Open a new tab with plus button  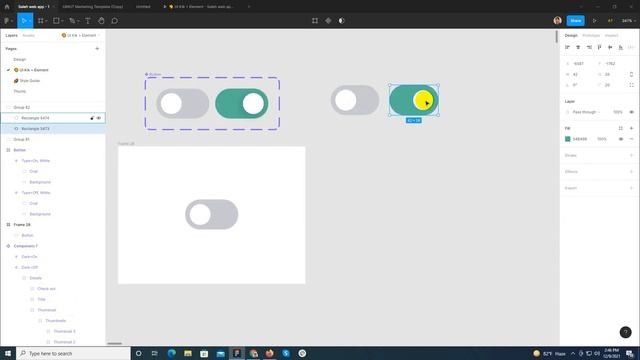249,7
